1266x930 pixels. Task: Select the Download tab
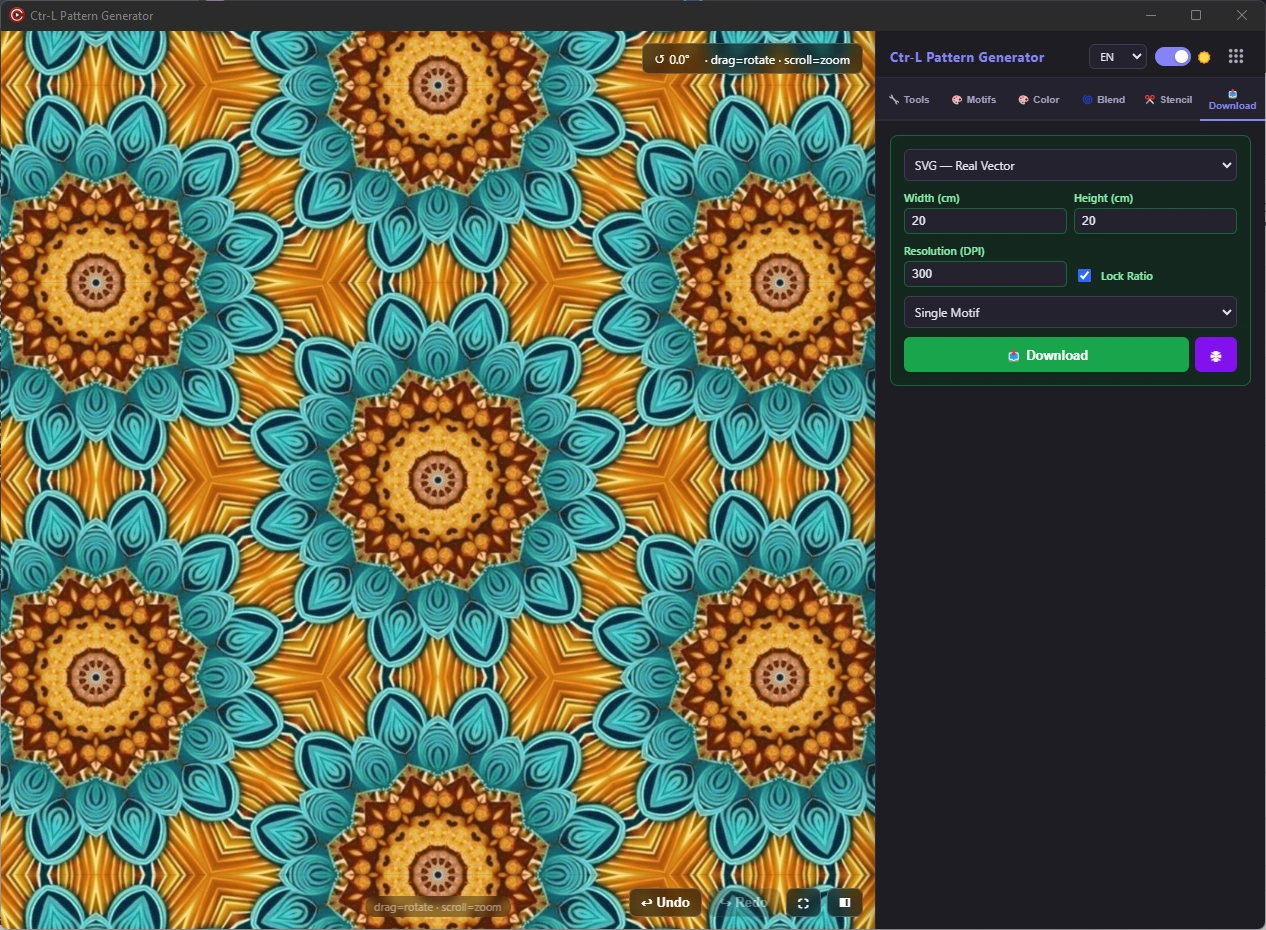1232,99
